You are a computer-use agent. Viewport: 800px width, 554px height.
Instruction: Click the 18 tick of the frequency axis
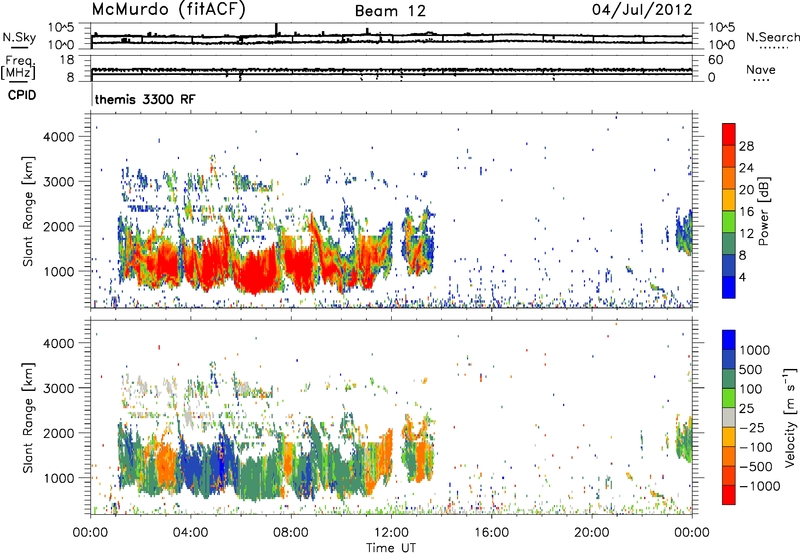[67, 60]
